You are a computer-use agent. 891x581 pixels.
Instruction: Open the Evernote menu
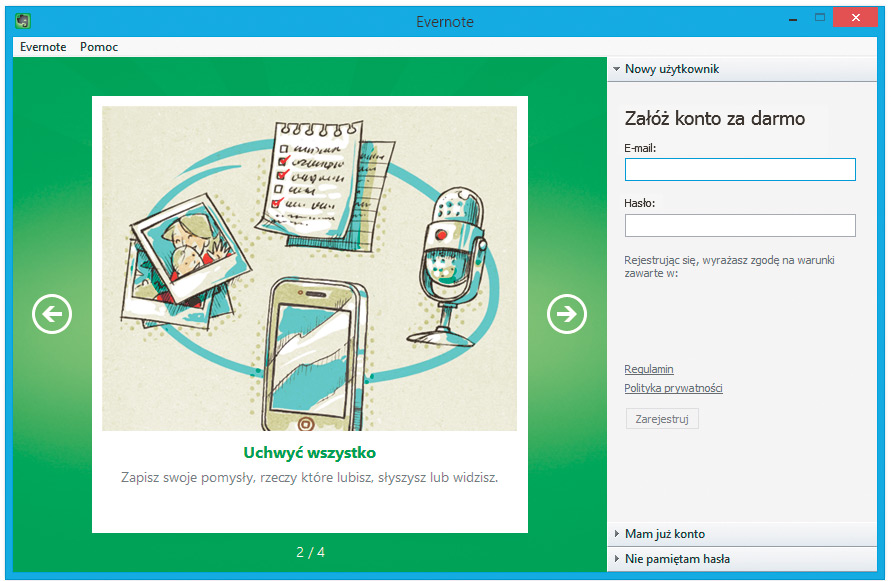coord(43,47)
